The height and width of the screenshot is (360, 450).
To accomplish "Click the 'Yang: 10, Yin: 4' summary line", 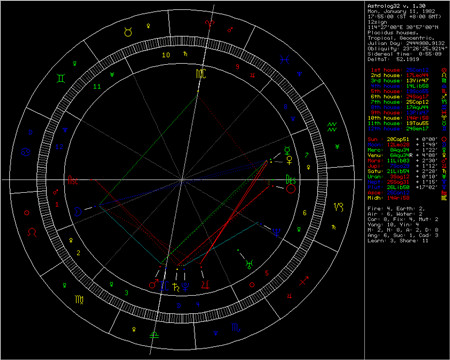I will (x=393, y=225).
